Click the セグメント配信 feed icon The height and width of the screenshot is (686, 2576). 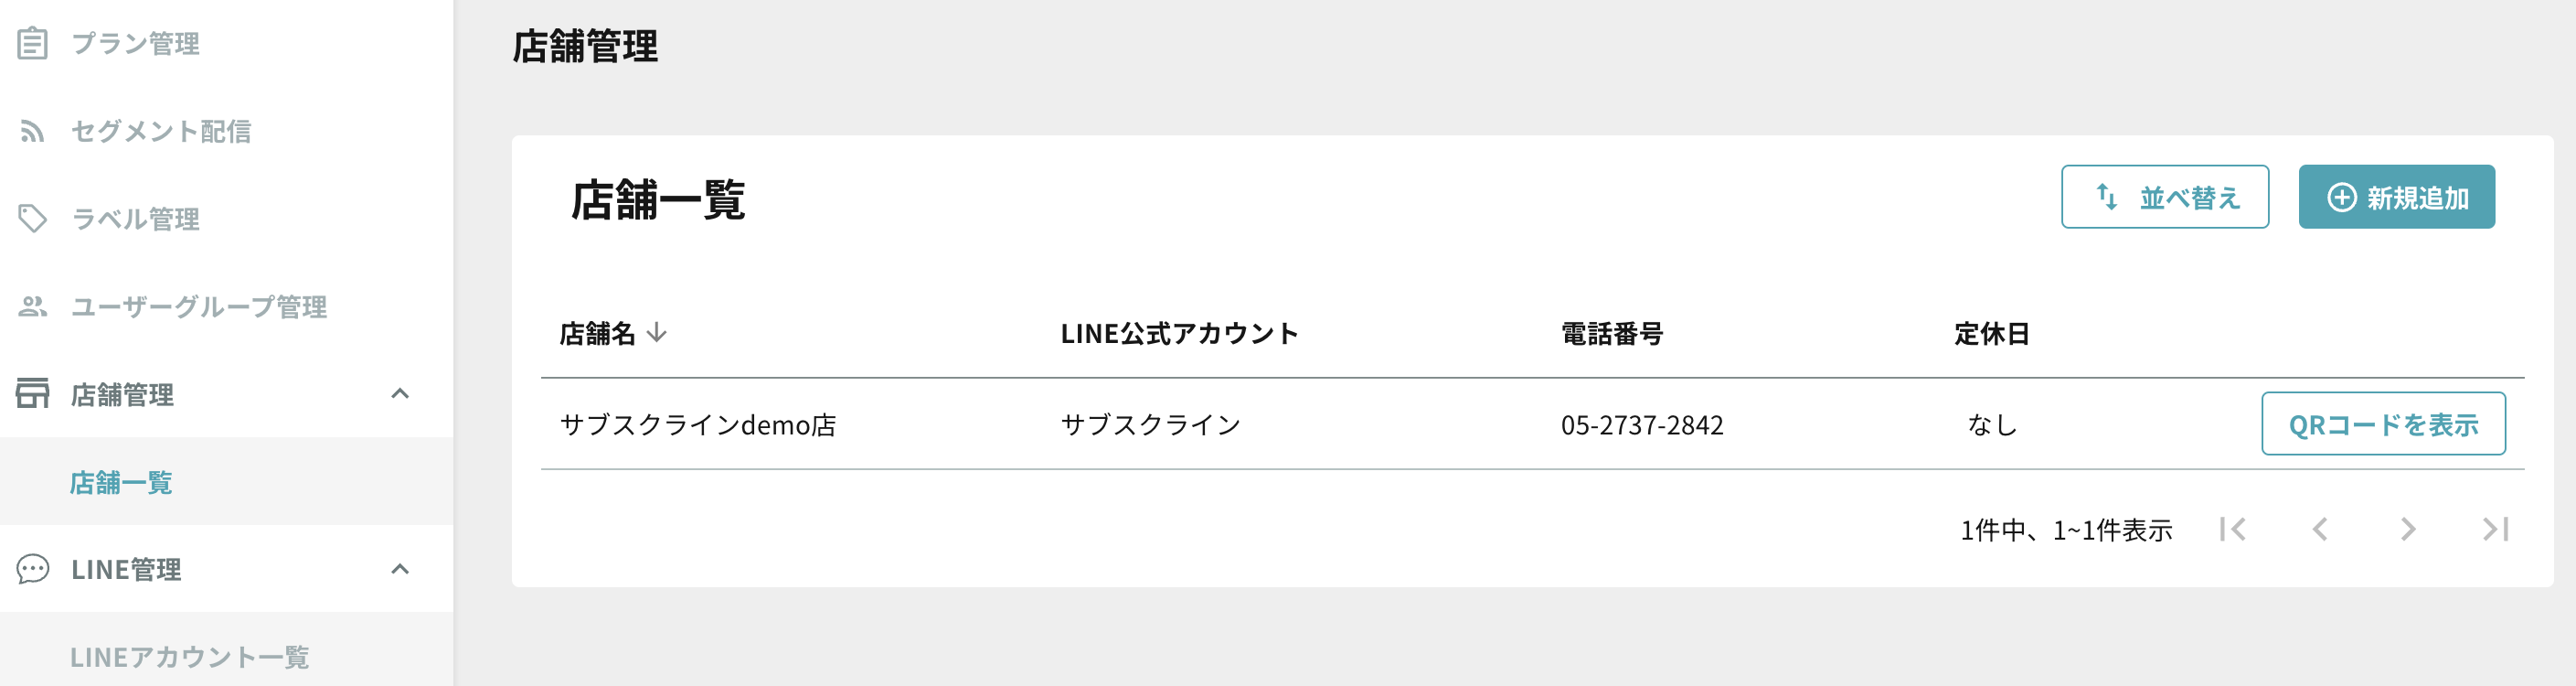(x=32, y=132)
